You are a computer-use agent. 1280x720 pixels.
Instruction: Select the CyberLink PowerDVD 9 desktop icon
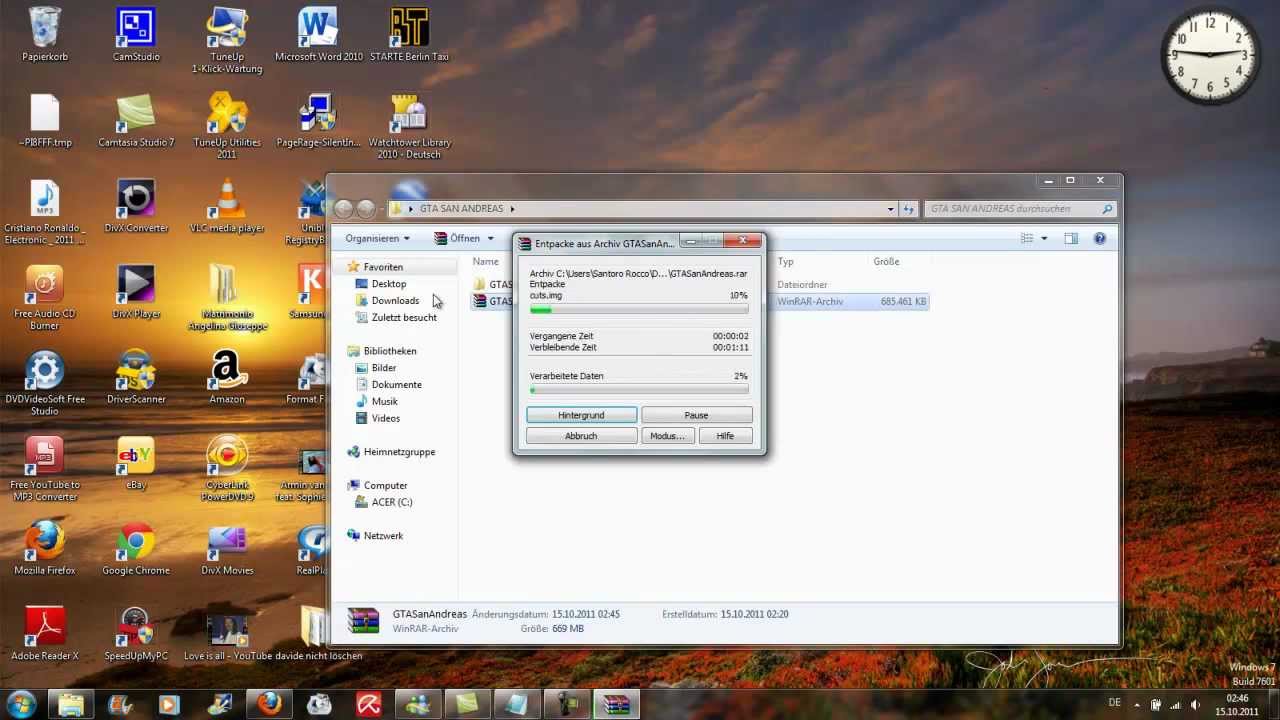pyautogui.click(x=227, y=469)
